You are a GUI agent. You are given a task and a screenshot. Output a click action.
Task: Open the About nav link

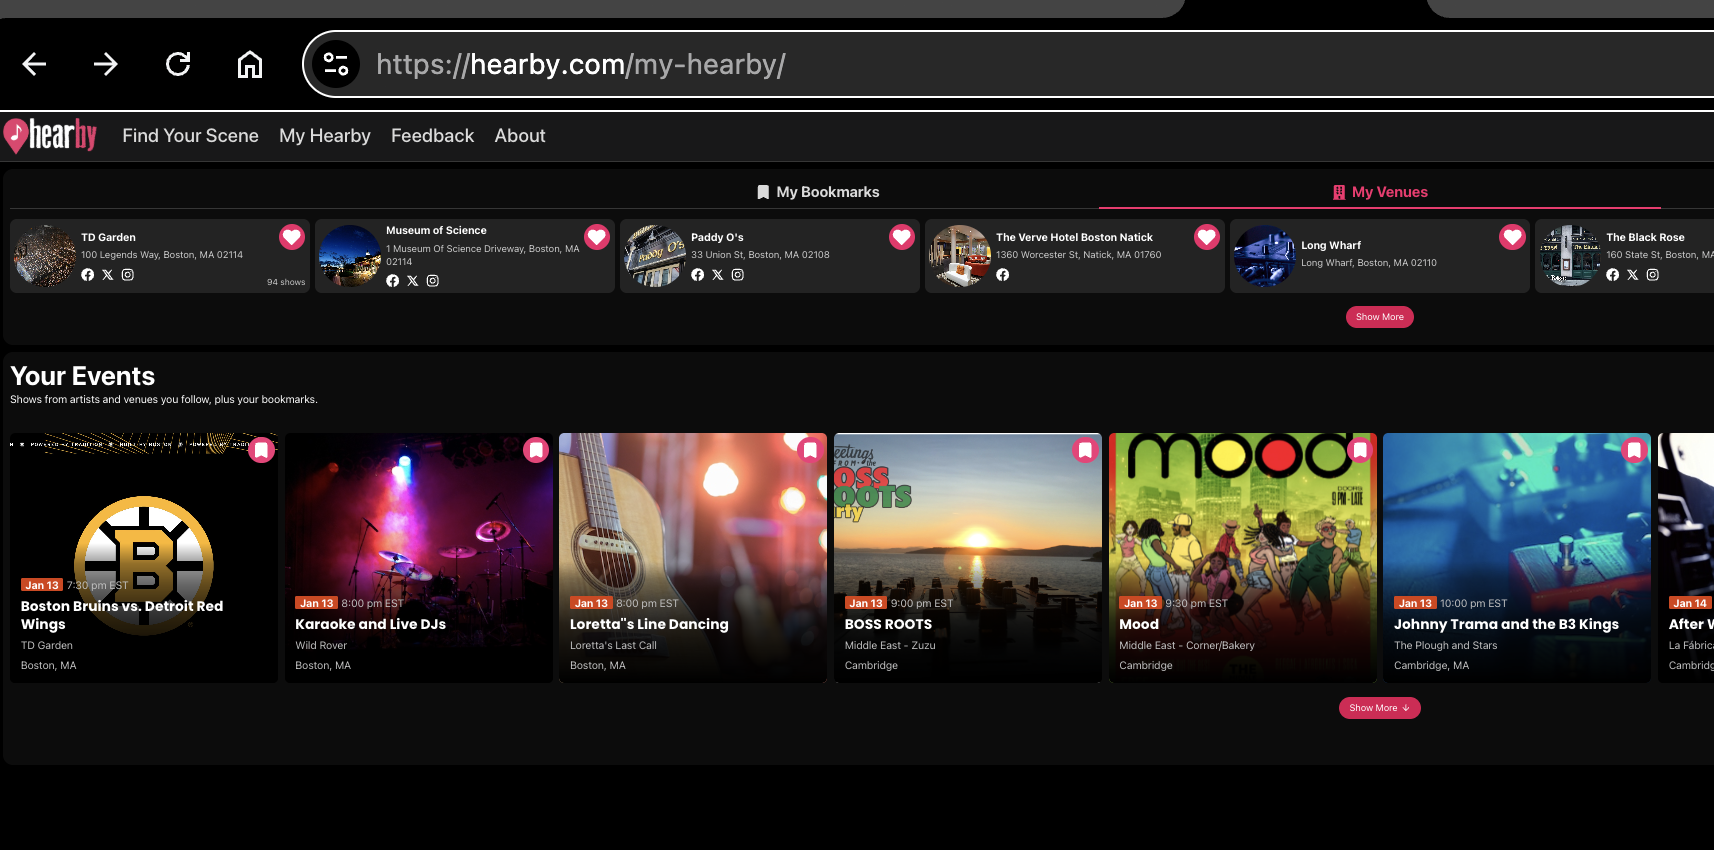tap(520, 136)
